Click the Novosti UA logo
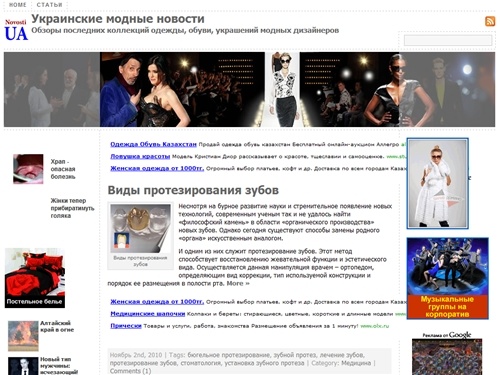The width and height of the screenshot is (500, 375). tap(16, 30)
